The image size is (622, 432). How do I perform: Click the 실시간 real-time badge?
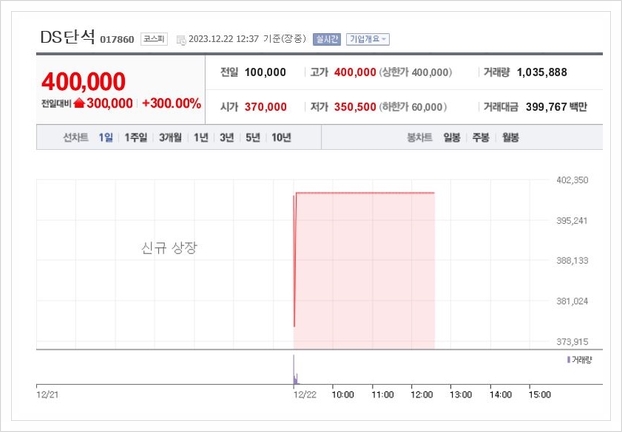tap(327, 39)
